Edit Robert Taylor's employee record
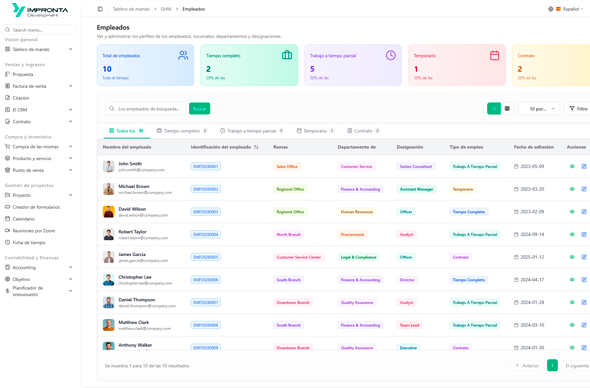 [x=584, y=234]
